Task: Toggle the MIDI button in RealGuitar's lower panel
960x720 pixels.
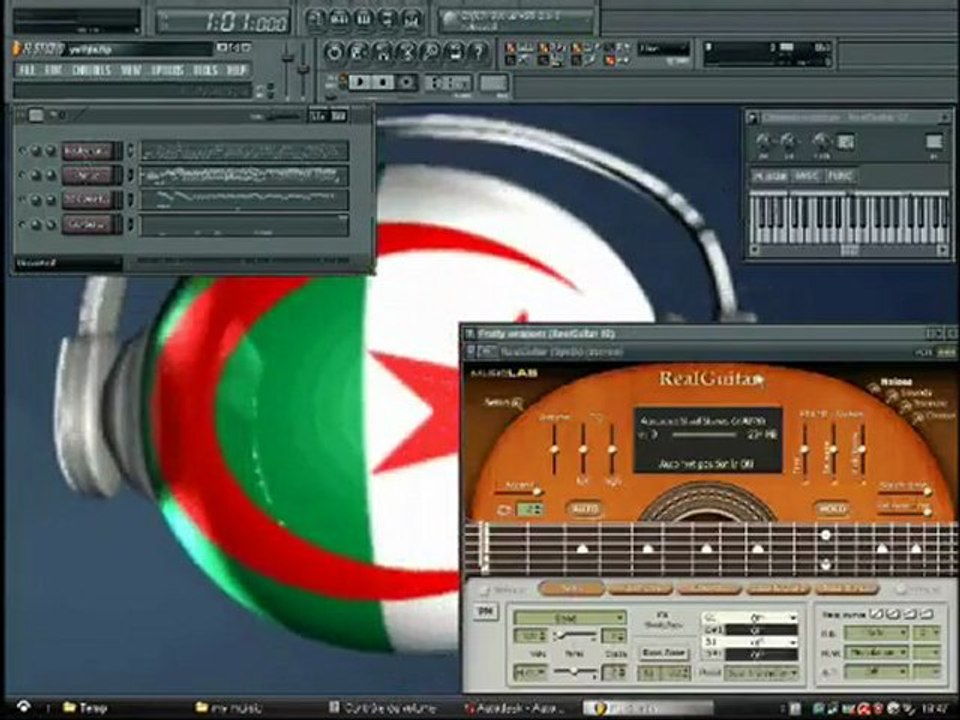Action: point(485,611)
